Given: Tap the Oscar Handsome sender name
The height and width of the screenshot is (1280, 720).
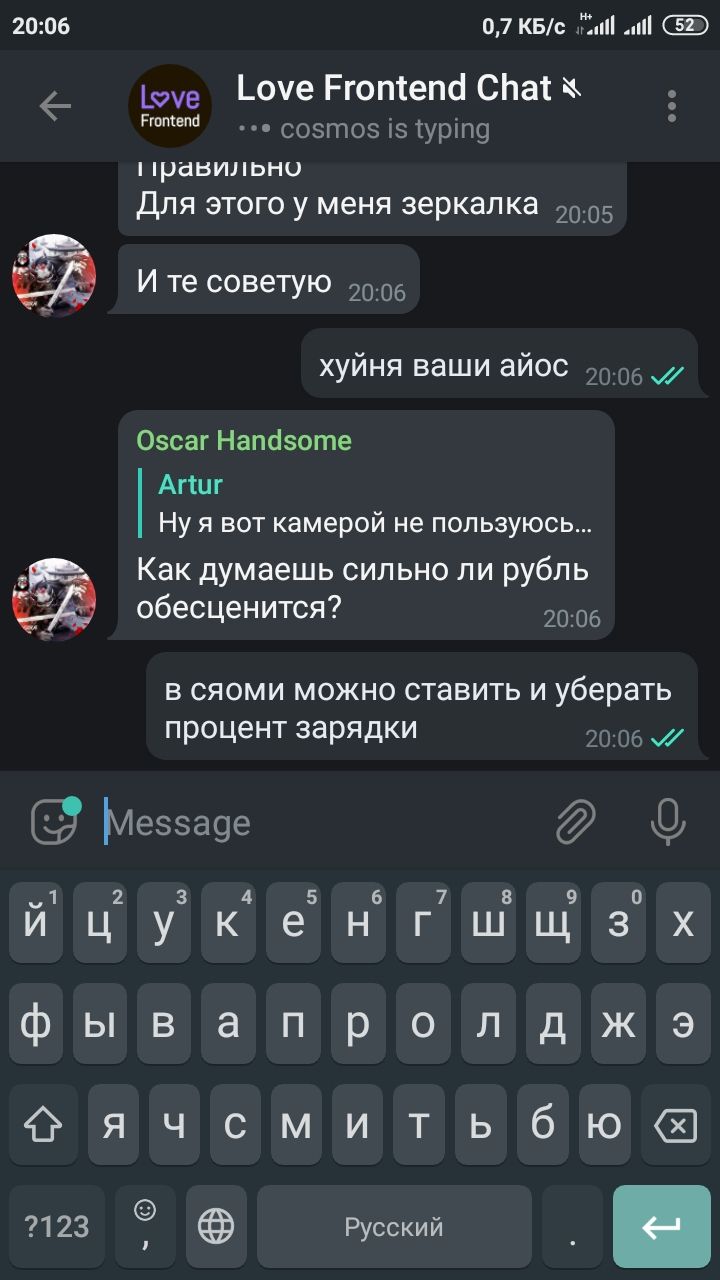Looking at the screenshot, I should tap(244, 440).
